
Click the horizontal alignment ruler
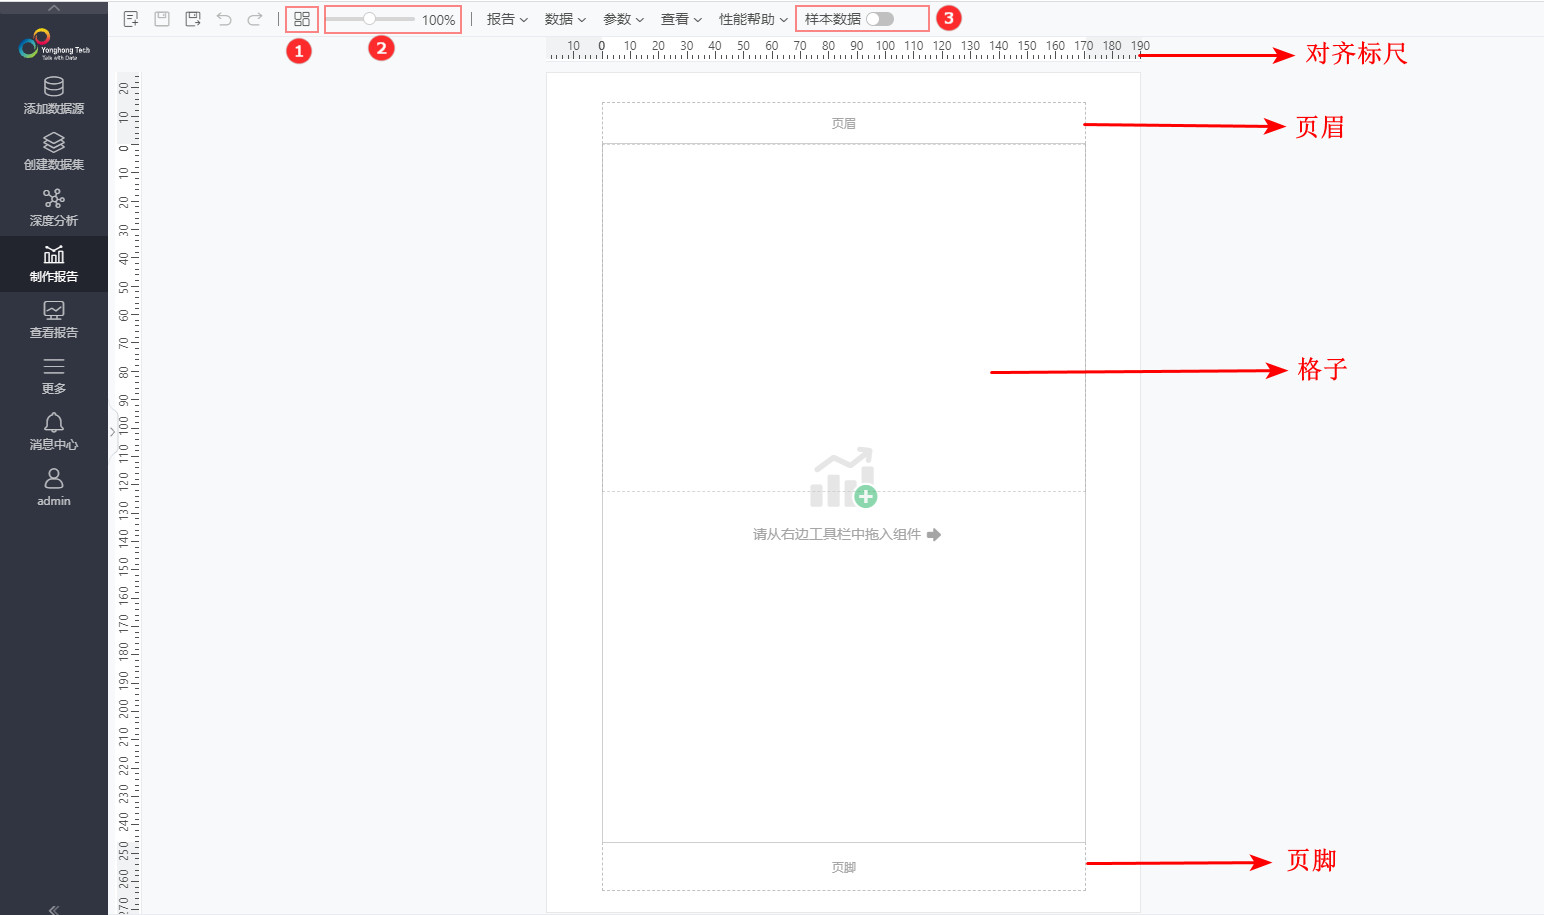click(843, 49)
